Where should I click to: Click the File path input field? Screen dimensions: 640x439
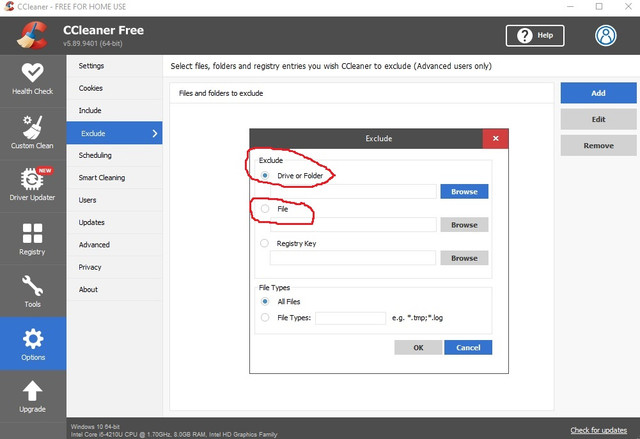(x=353, y=225)
